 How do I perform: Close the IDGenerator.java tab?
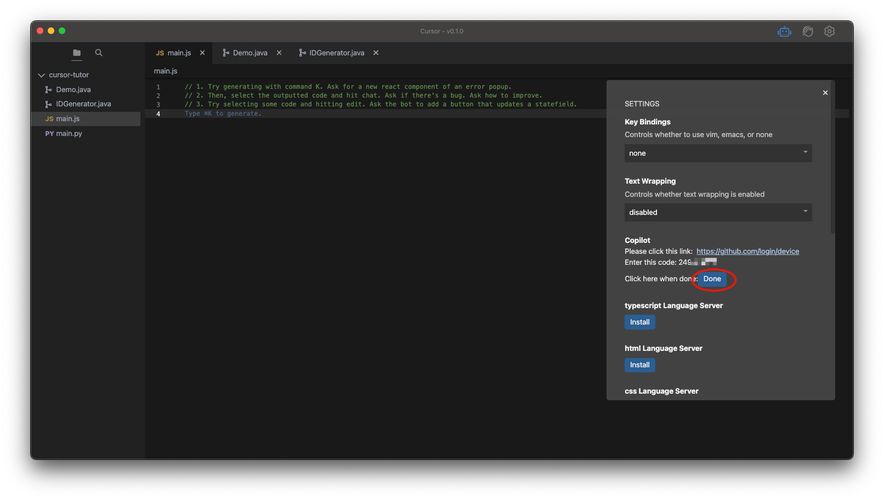[376, 53]
